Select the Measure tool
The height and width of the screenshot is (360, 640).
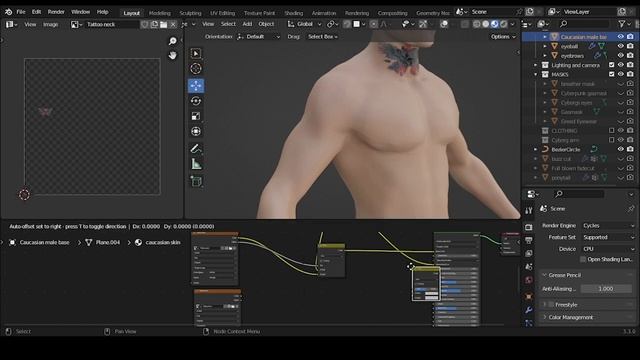click(x=196, y=164)
